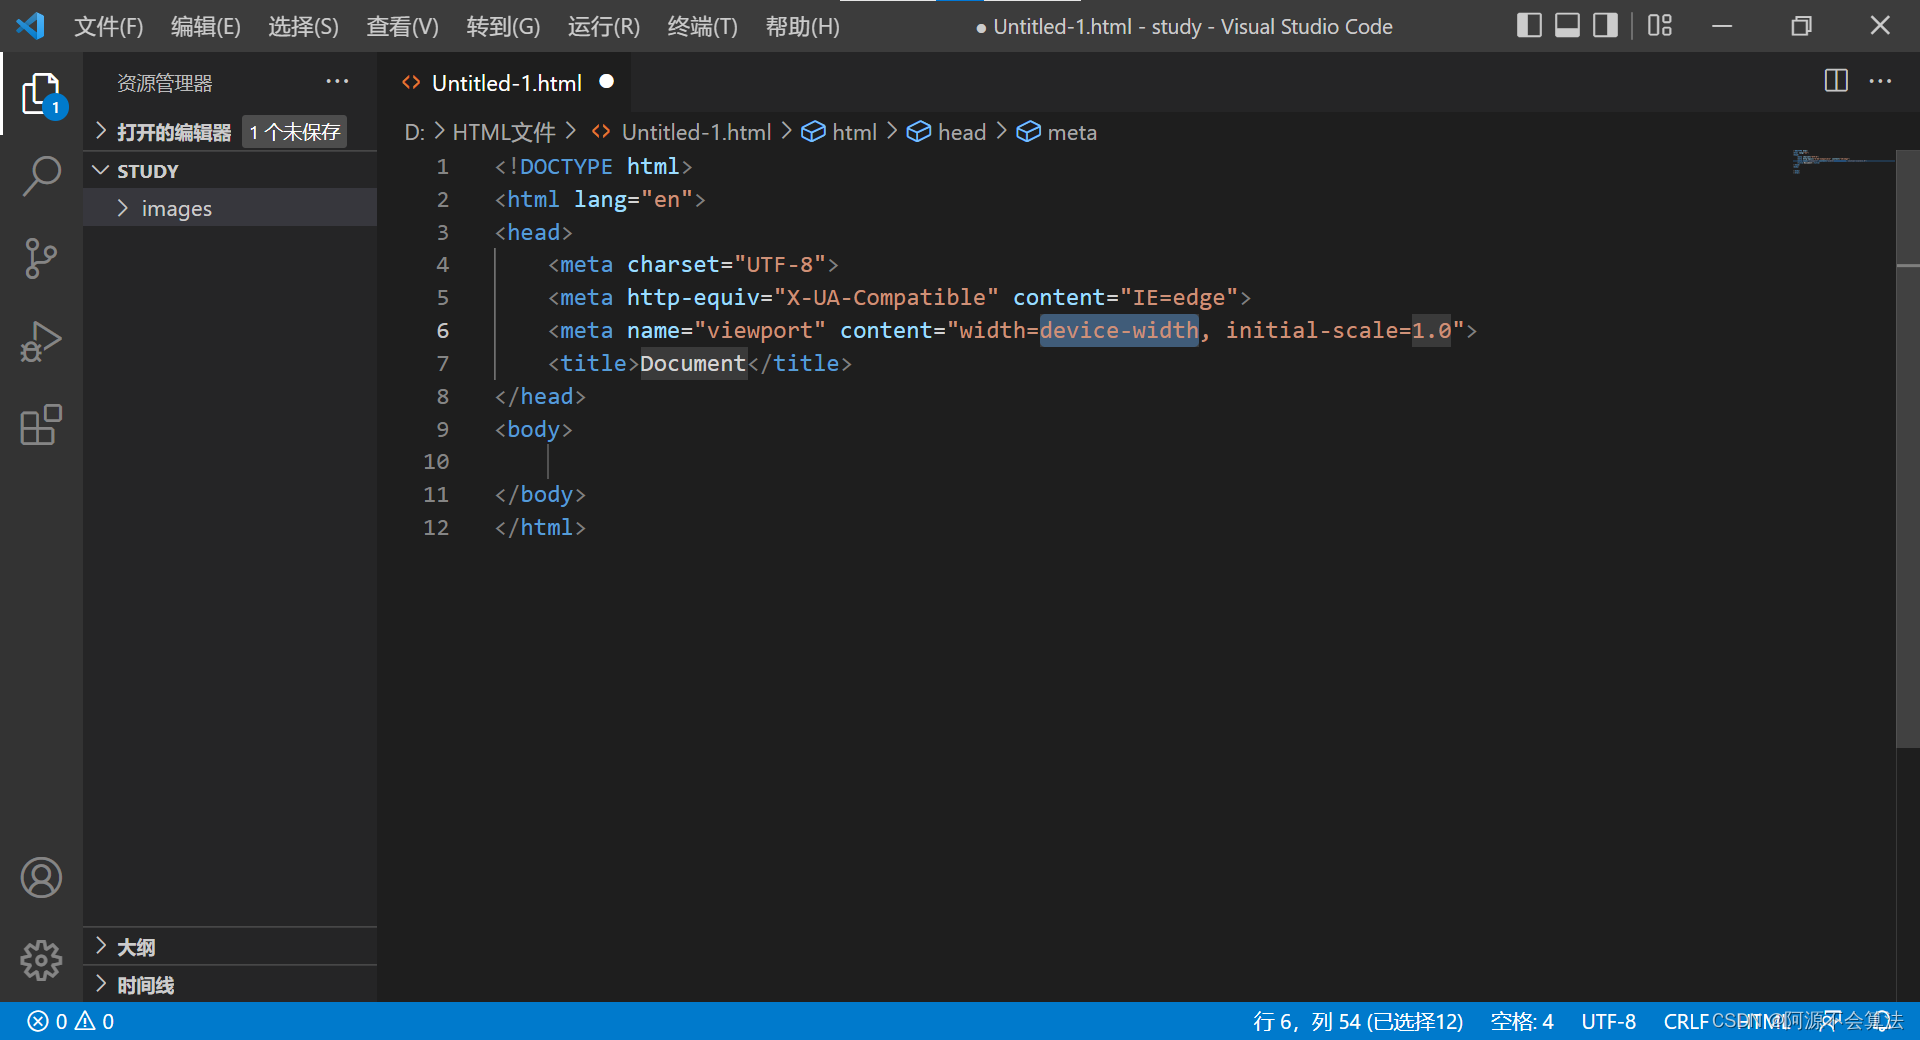Click the closing </head> tag

540,396
